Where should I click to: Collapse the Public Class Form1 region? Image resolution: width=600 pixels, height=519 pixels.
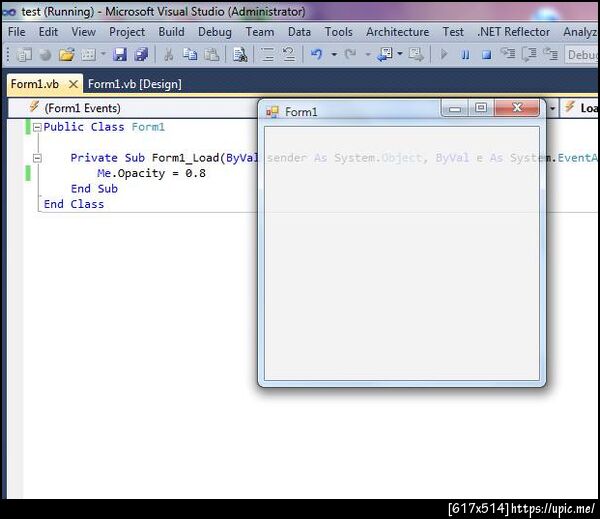coord(37,127)
